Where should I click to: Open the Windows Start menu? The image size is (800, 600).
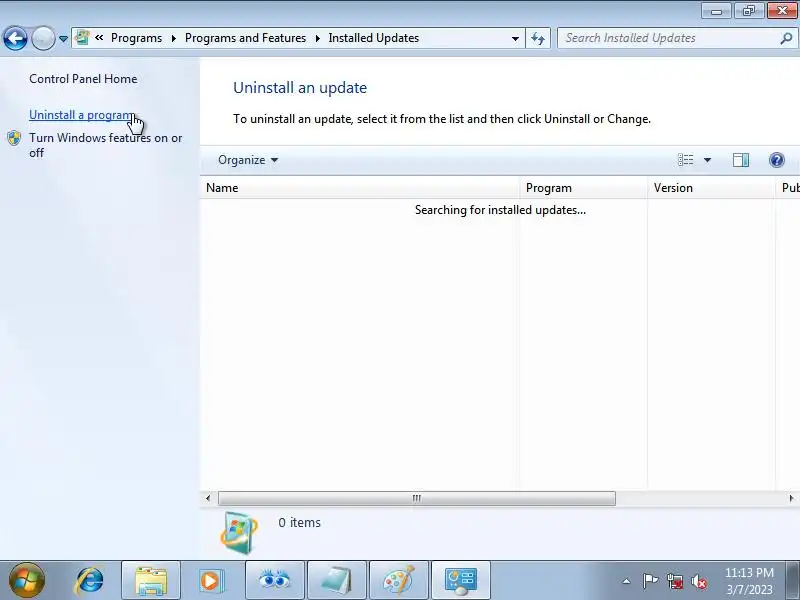point(27,580)
